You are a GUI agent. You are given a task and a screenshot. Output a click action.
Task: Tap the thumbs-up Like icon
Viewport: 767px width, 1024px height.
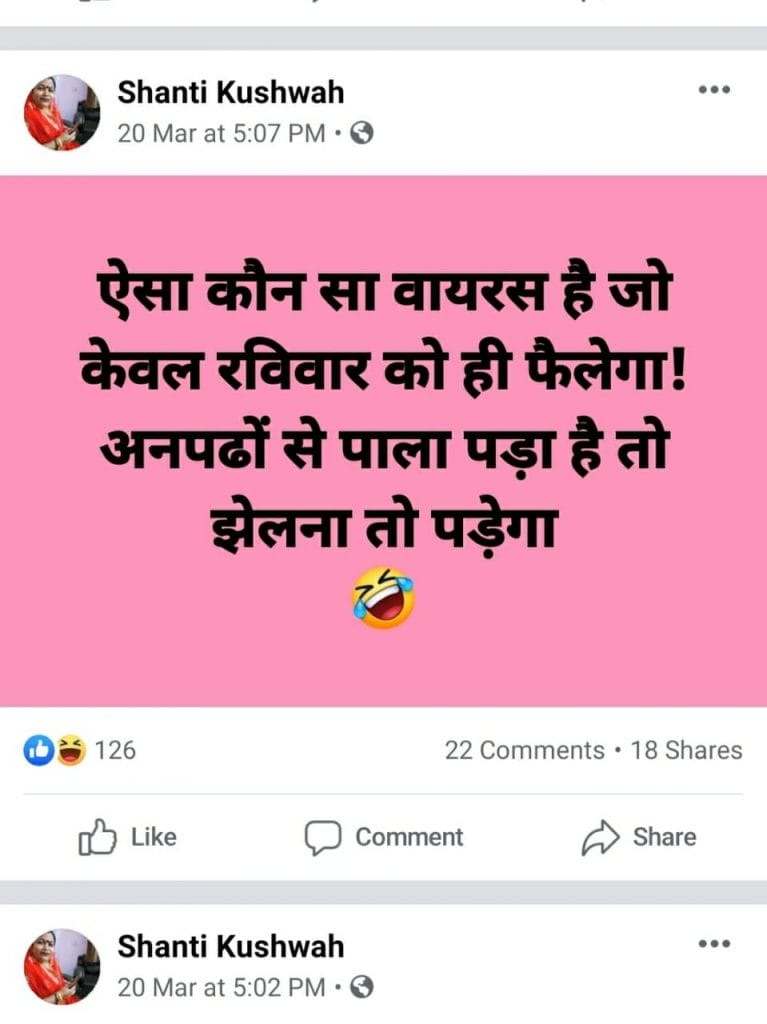(97, 837)
